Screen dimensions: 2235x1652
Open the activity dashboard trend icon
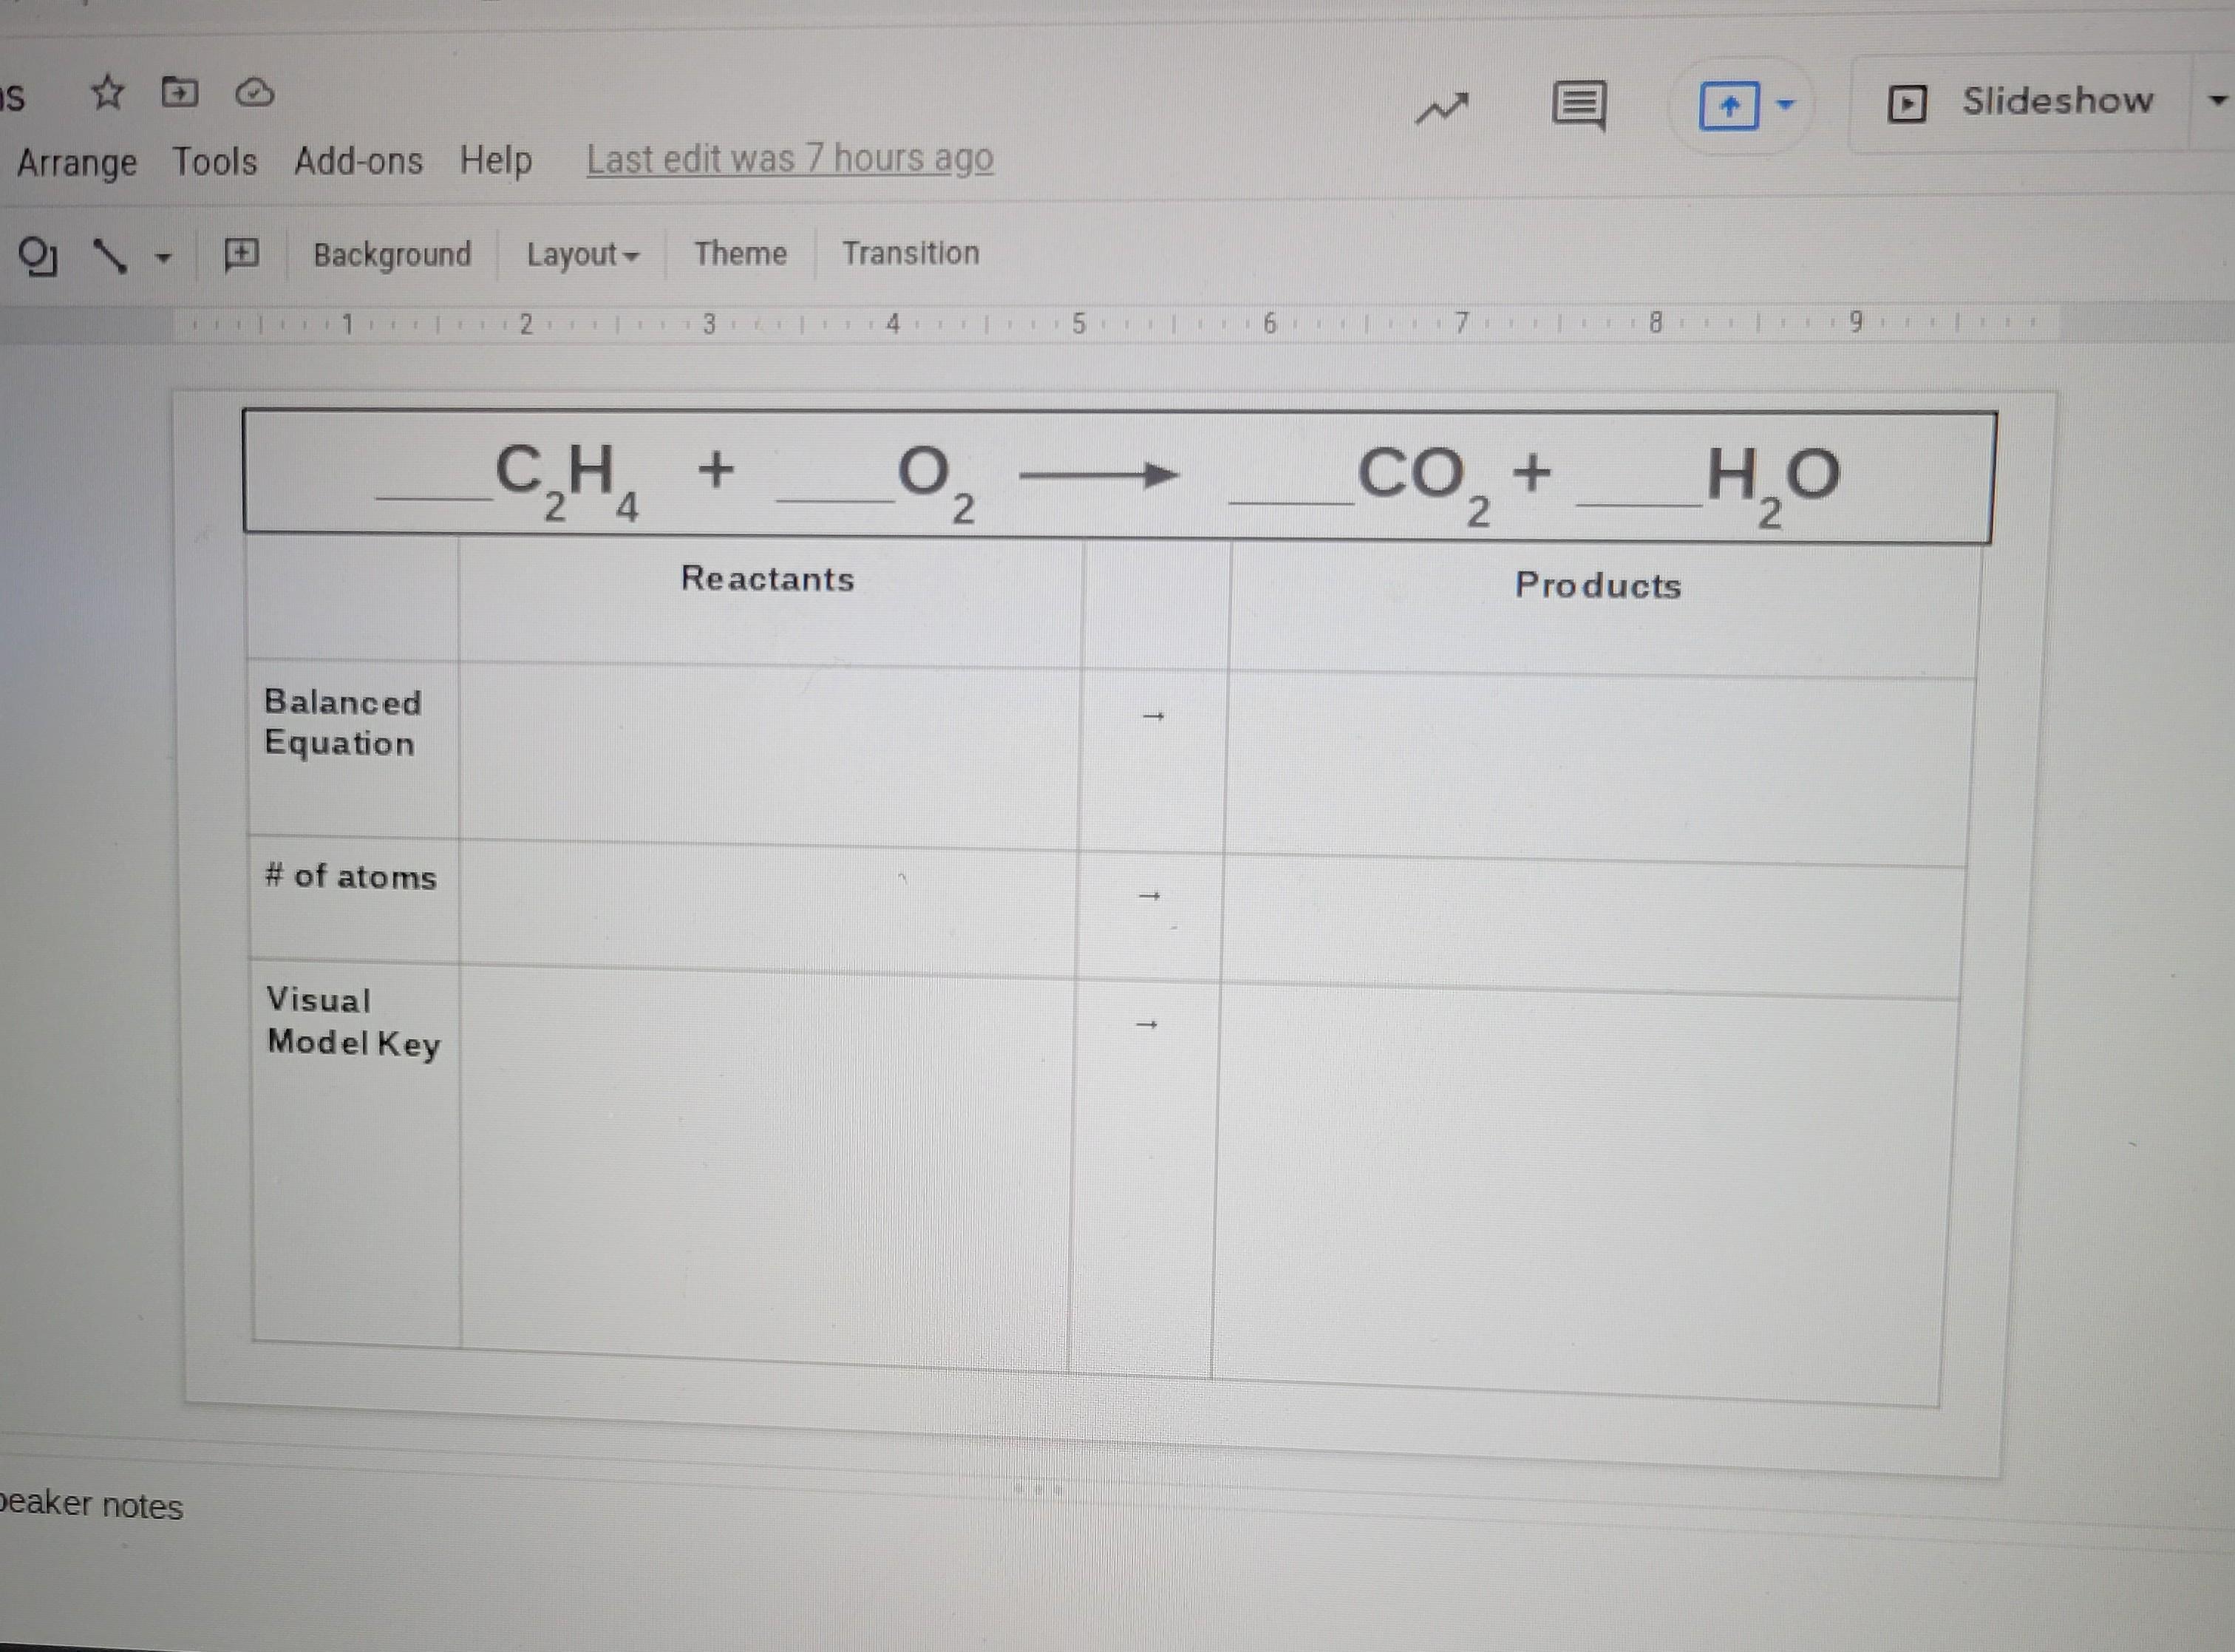point(1441,108)
